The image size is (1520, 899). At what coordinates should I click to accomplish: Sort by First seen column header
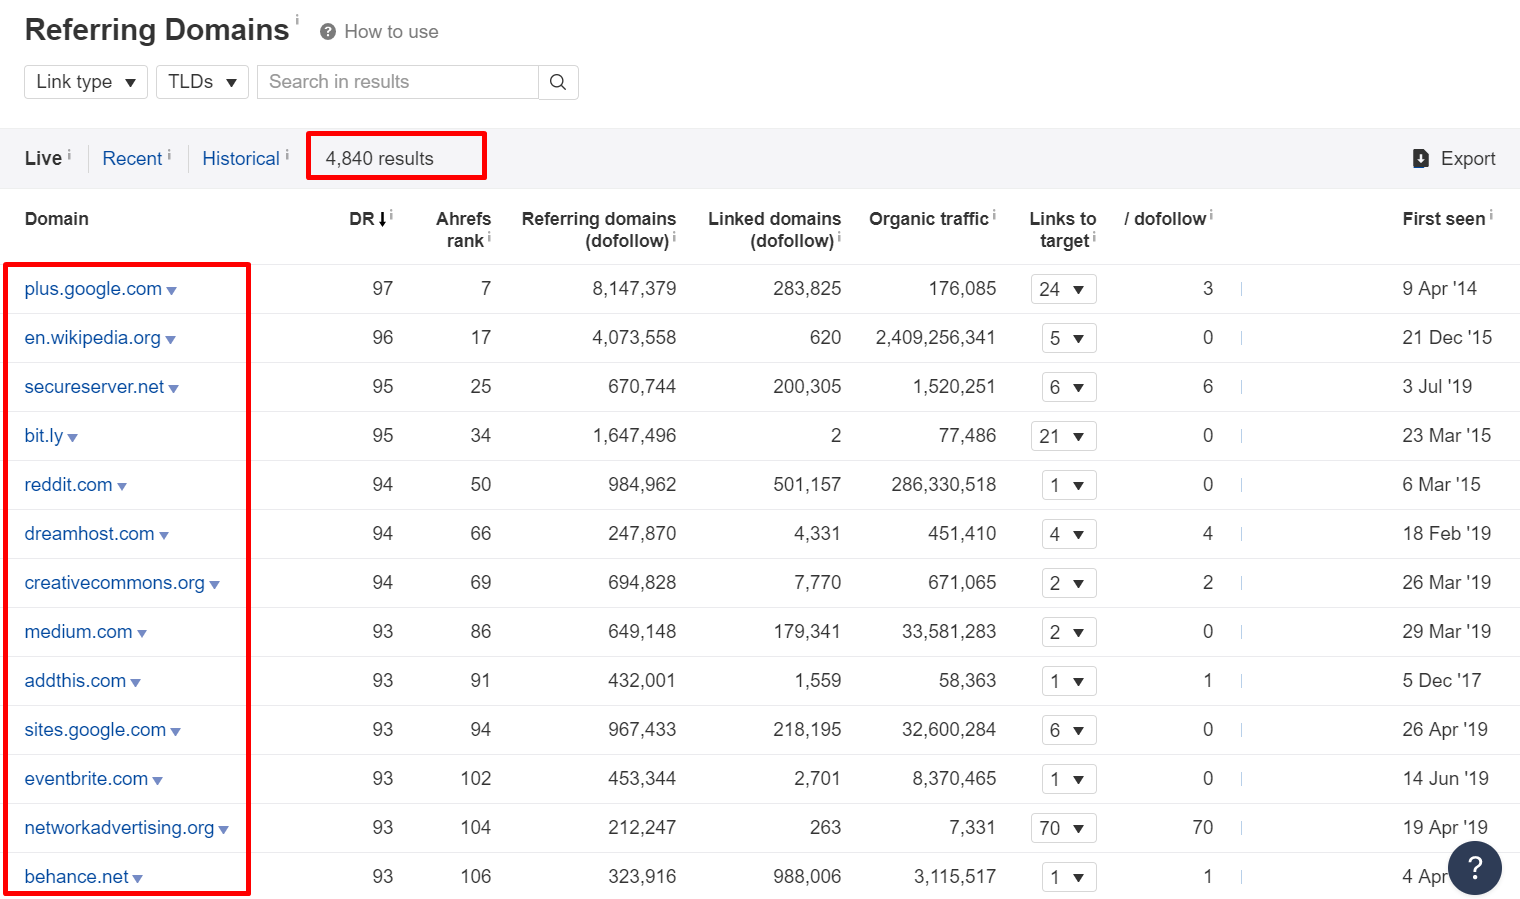click(x=1443, y=219)
